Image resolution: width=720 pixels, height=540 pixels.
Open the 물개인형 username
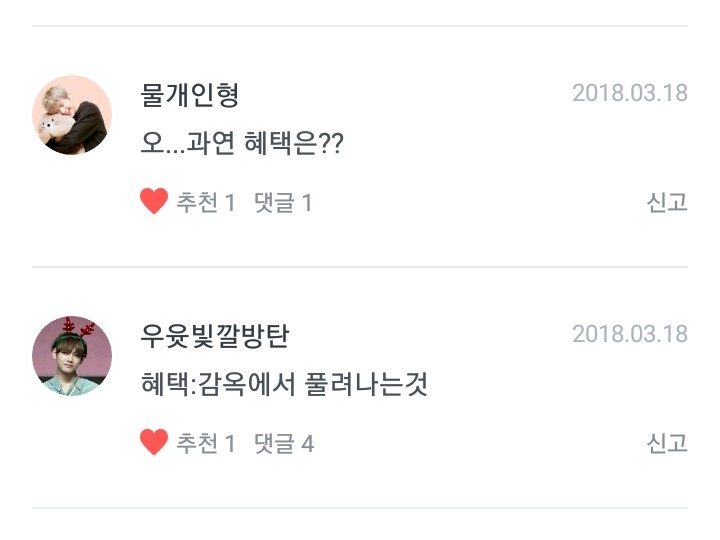tap(191, 95)
